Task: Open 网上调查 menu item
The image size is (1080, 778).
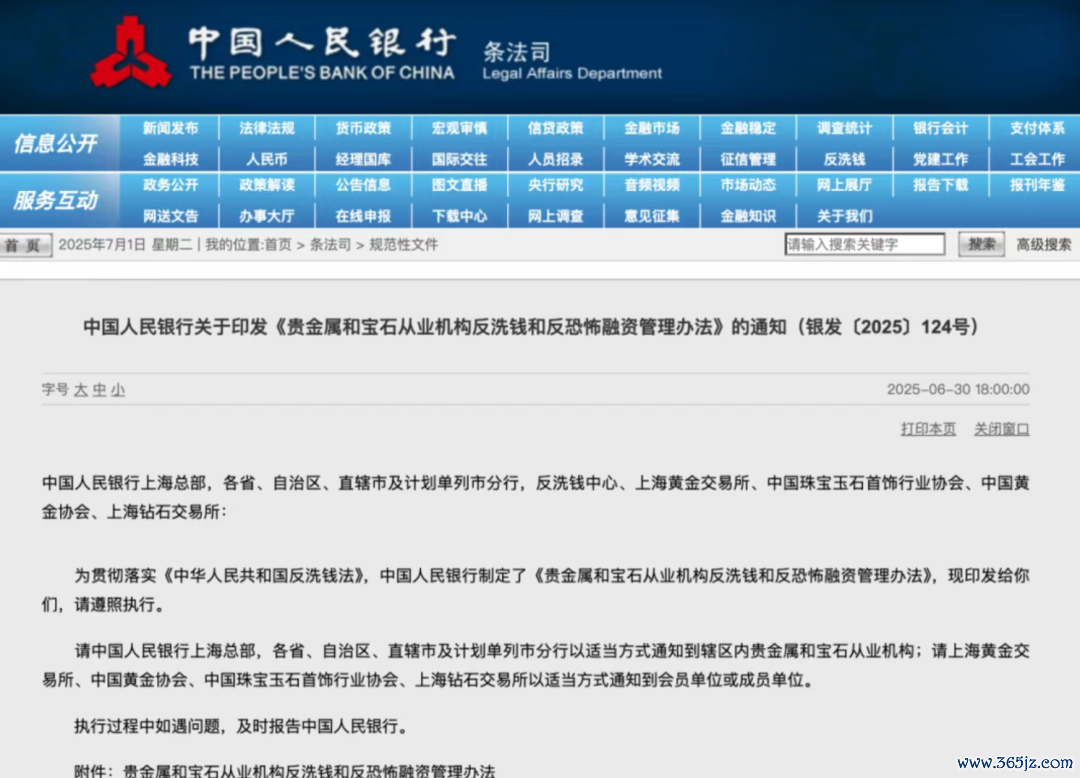Action: pos(555,216)
